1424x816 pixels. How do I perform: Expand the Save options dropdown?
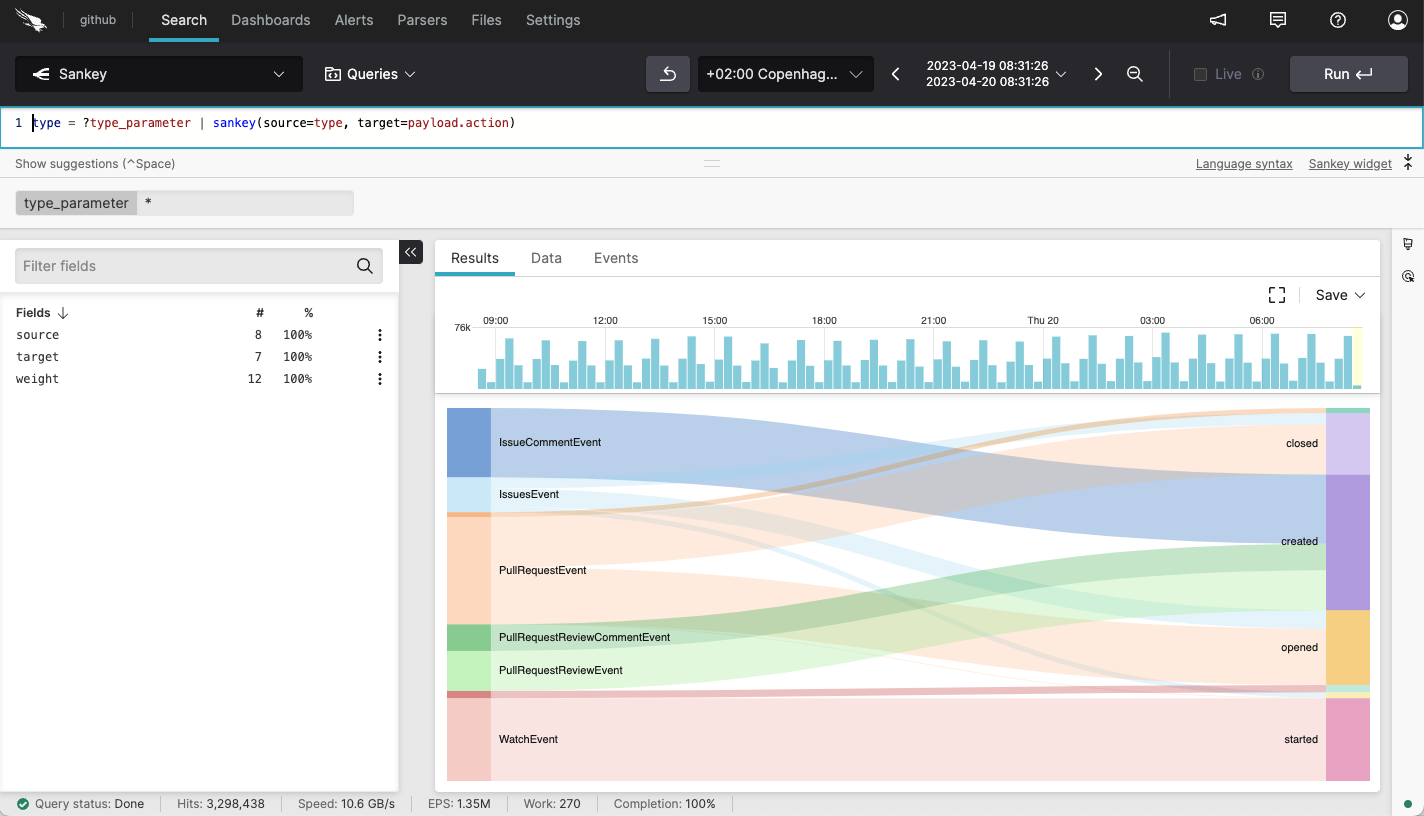point(1340,295)
